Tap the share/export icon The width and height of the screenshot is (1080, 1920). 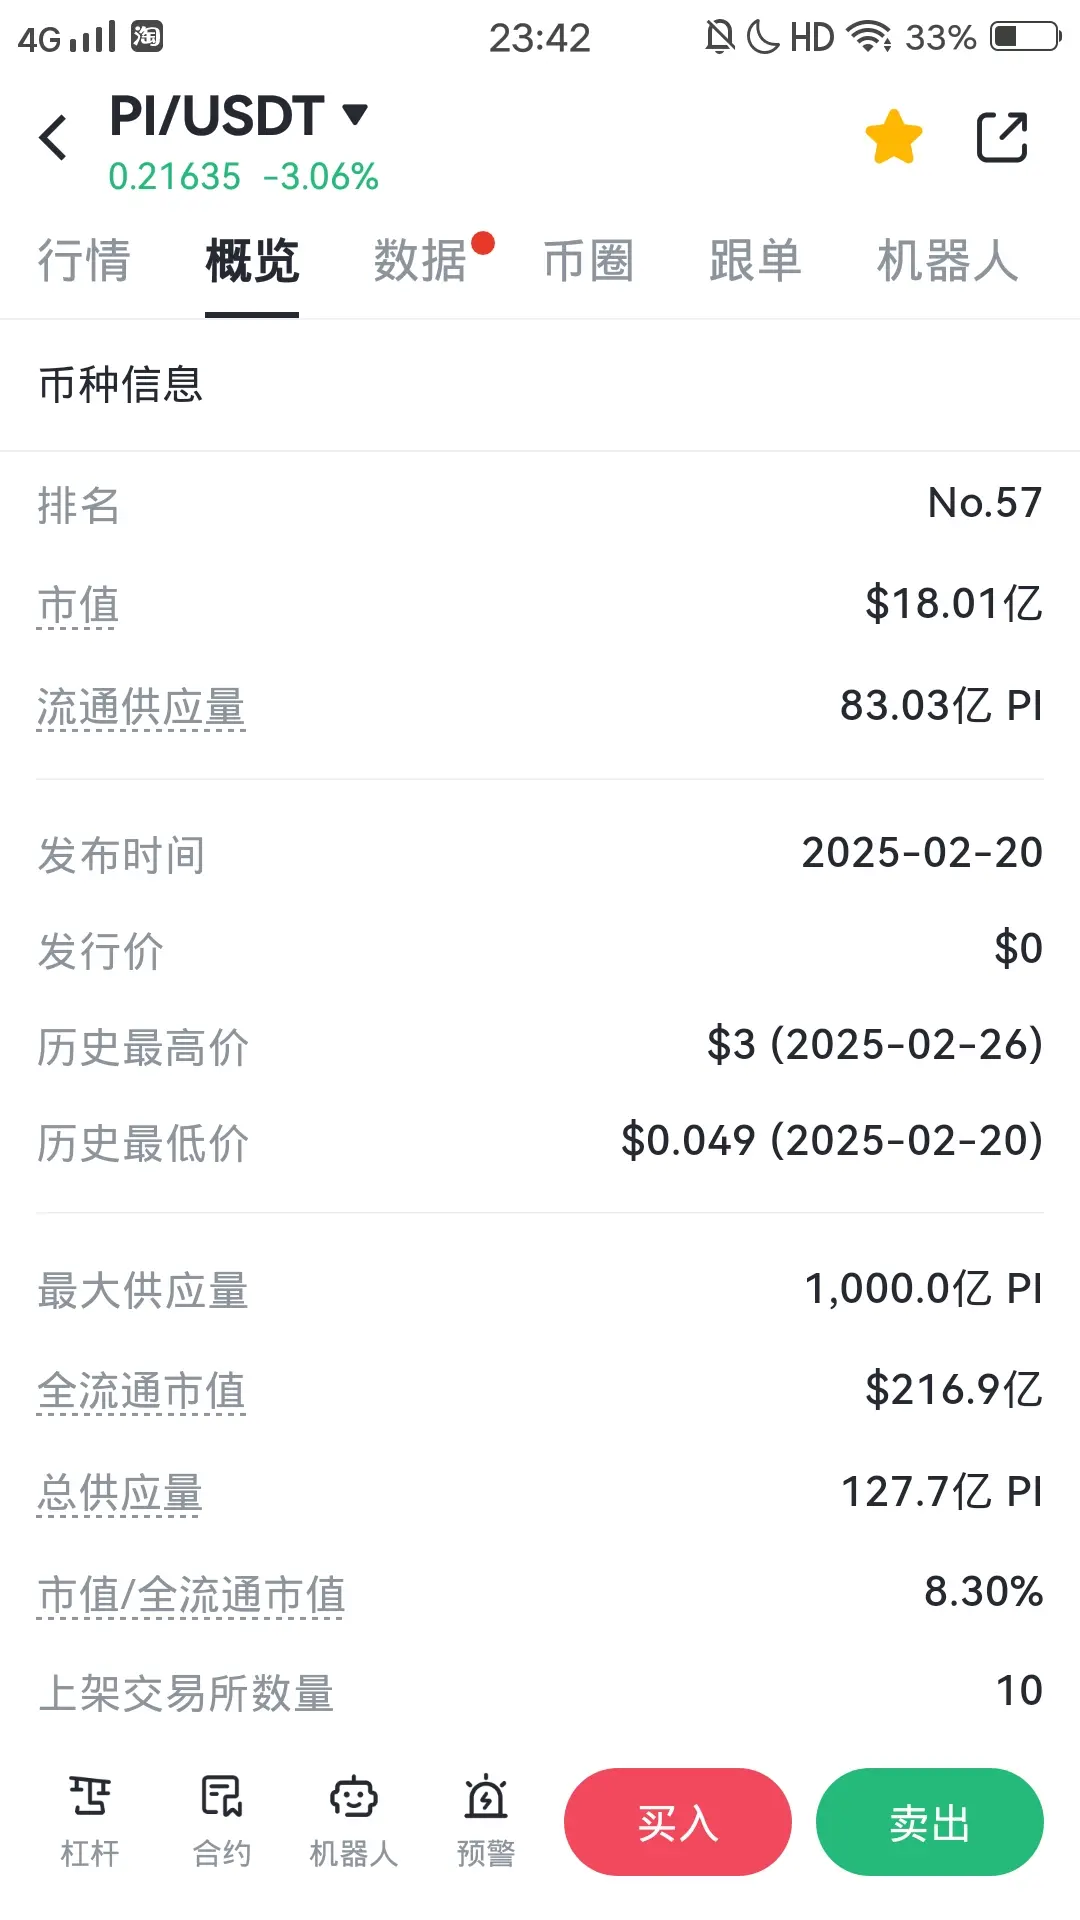[x=1001, y=137]
